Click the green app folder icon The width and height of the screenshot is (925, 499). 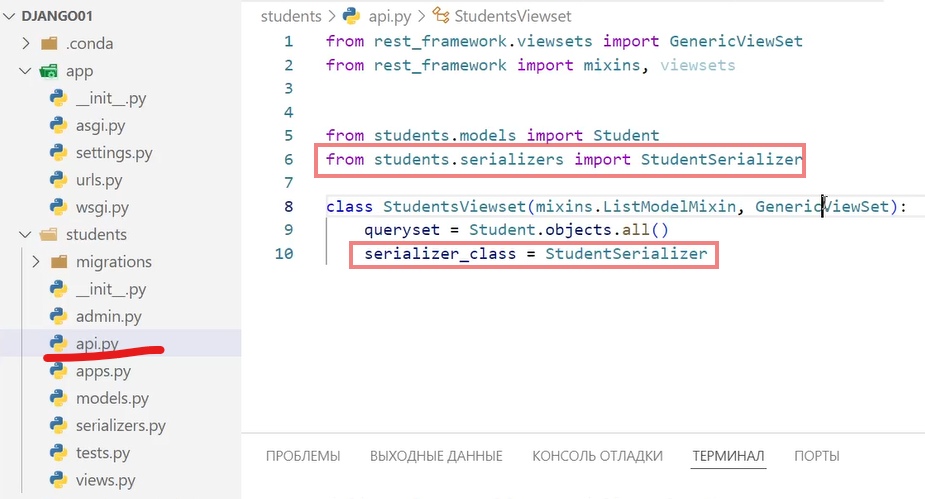(48, 72)
